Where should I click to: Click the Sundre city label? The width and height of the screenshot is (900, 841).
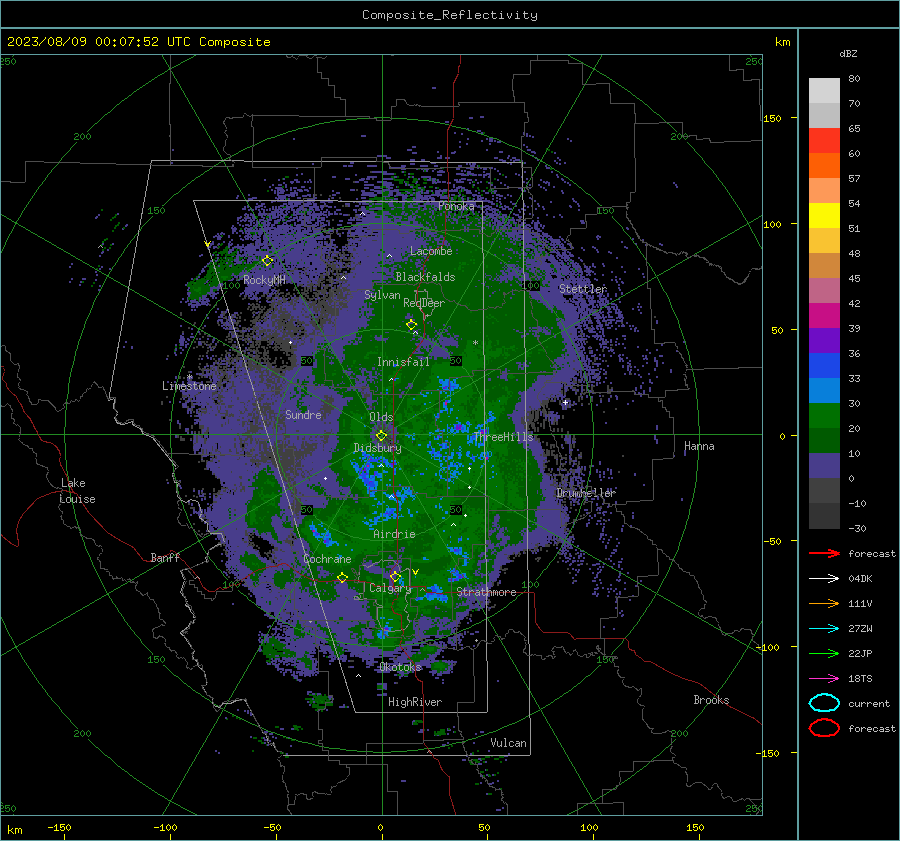tap(303, 414)
